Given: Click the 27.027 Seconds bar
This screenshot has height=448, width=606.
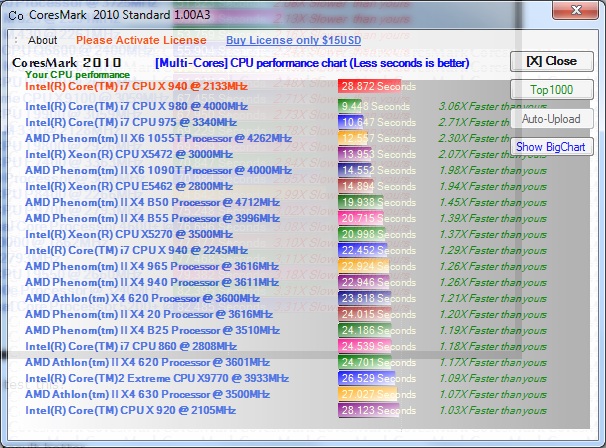Looking at the screenshot, I should (x=368, y=395).
